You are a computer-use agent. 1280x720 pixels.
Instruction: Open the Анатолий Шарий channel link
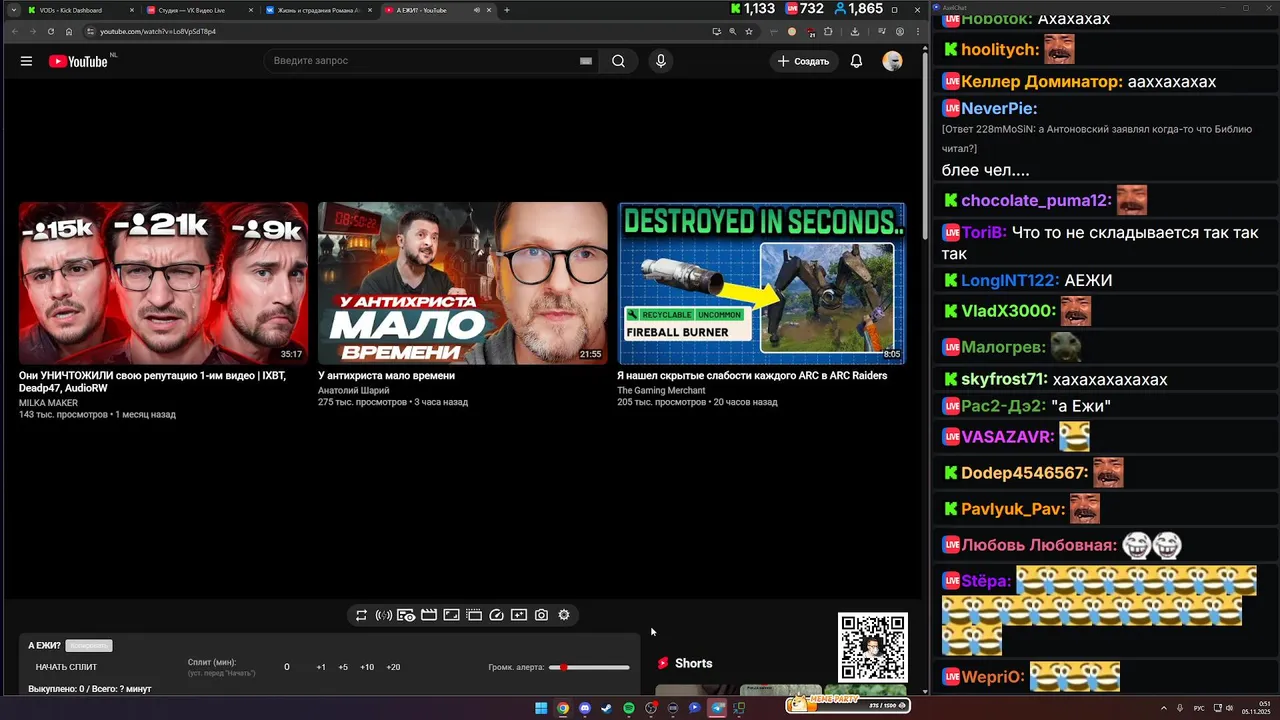click(x=354, y=390)
